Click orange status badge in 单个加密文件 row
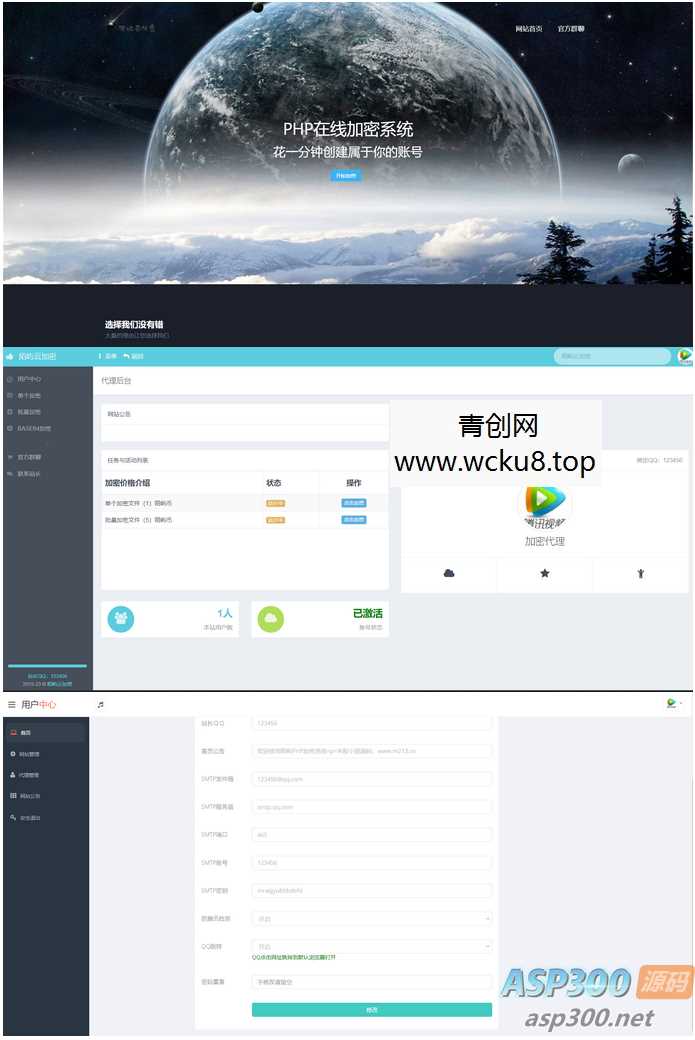This screenshot has width=695, height=1040. [275, 503]
